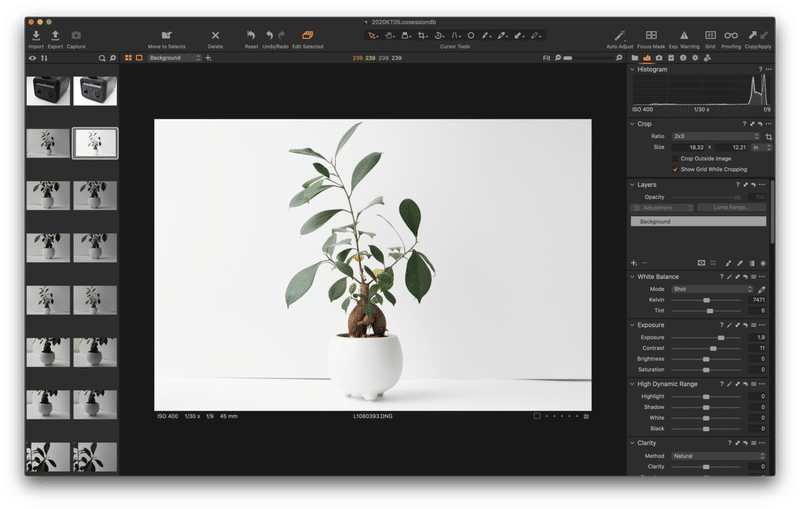Click the Reset adjustments arrow icon
The width and height of the screenshot is (800, 509).
click(251, 35)
